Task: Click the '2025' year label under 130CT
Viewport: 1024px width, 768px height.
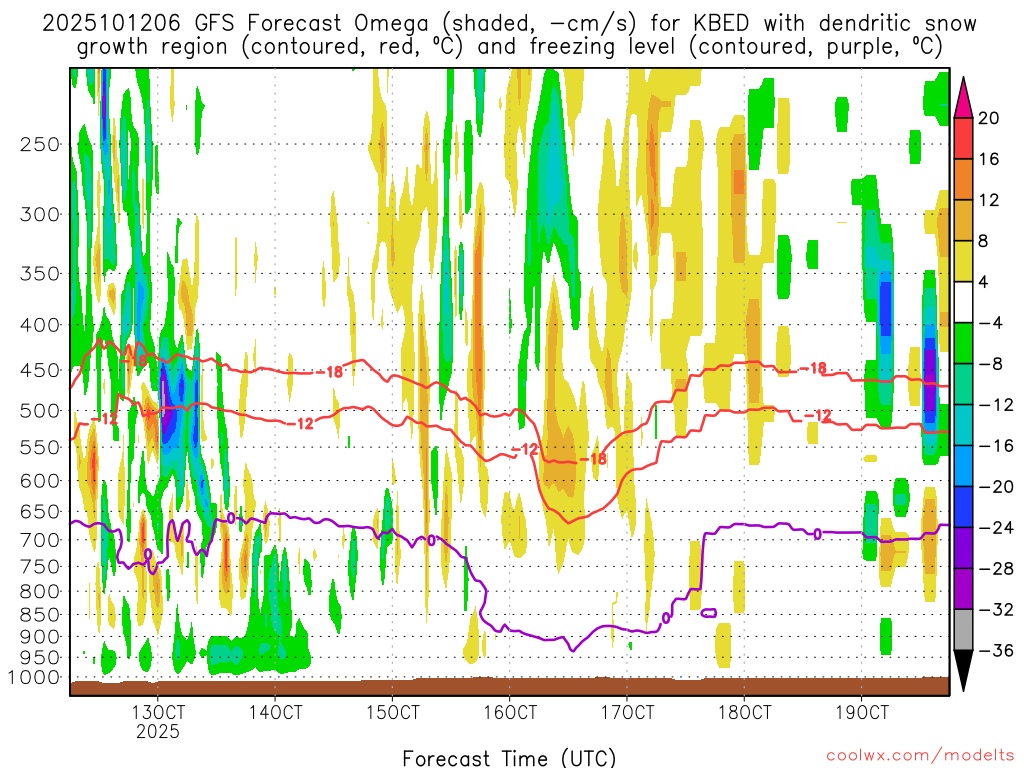Action: [158, 731]
